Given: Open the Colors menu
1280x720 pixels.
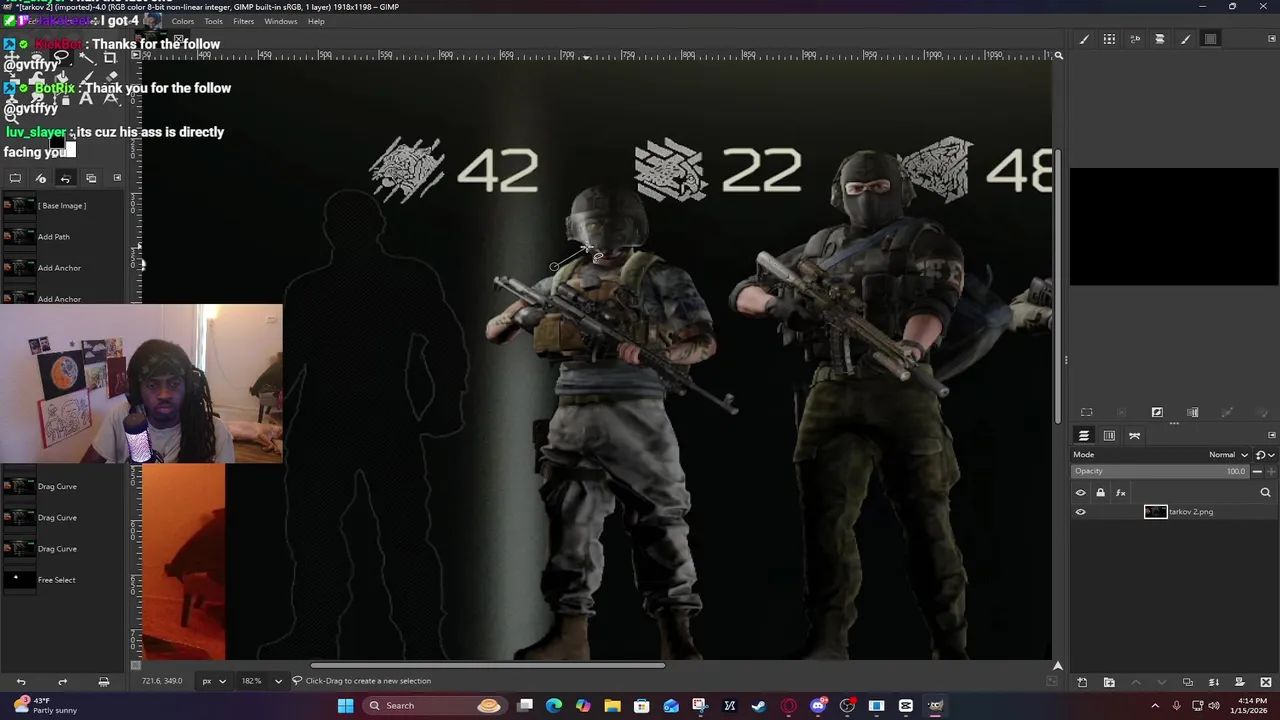Looking at the screenshot, I should (x=183, y=21).
